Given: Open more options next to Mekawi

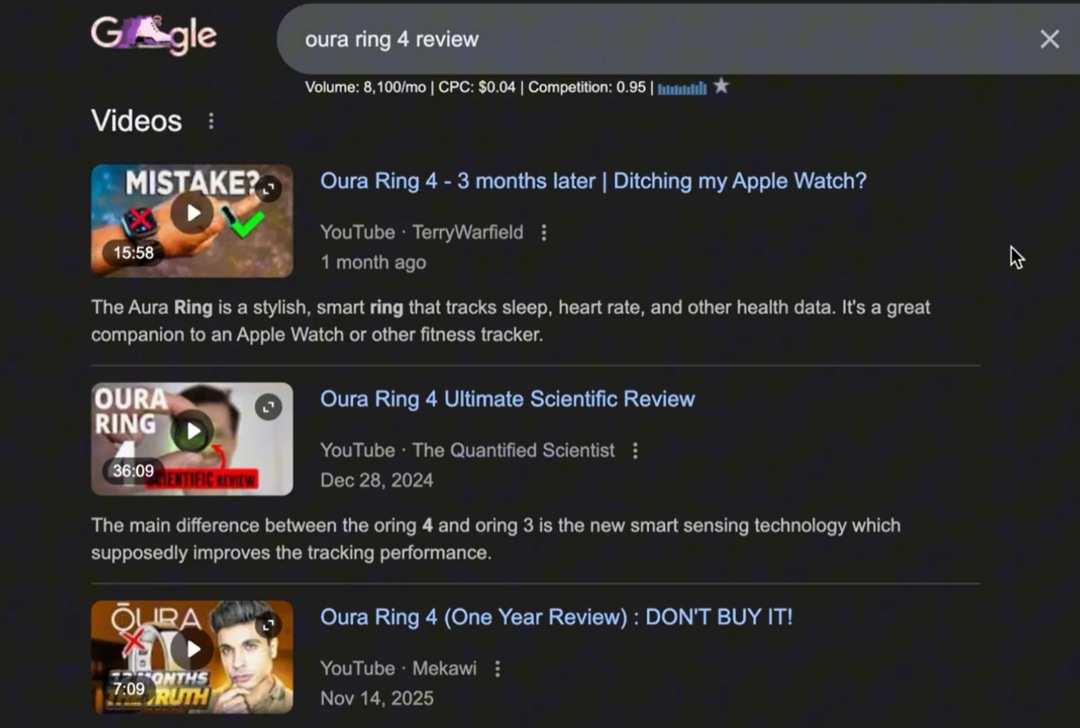Looking at the screenshot, I should 497,668.
